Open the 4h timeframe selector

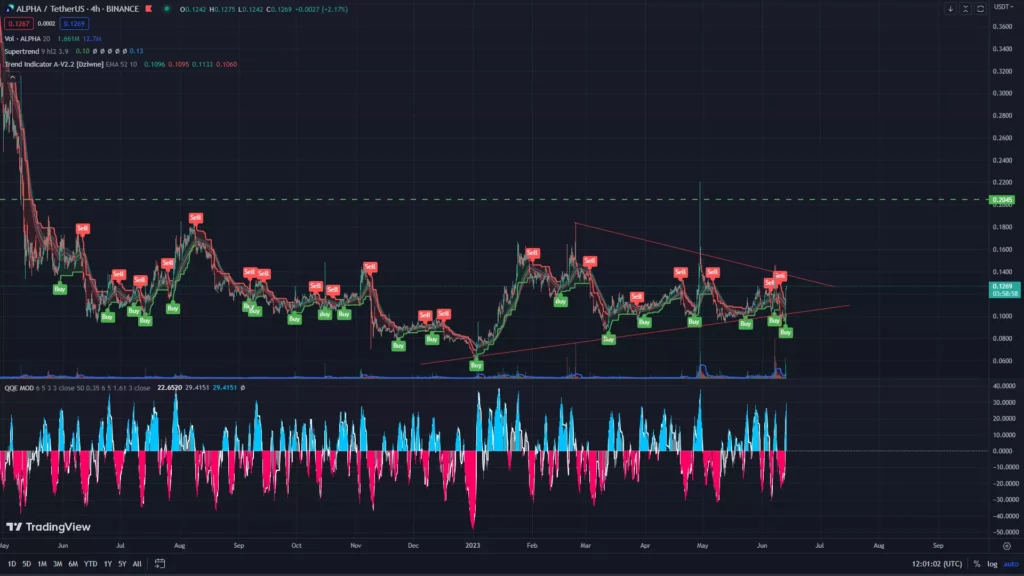pyautogui.click(x=95, y=9)
